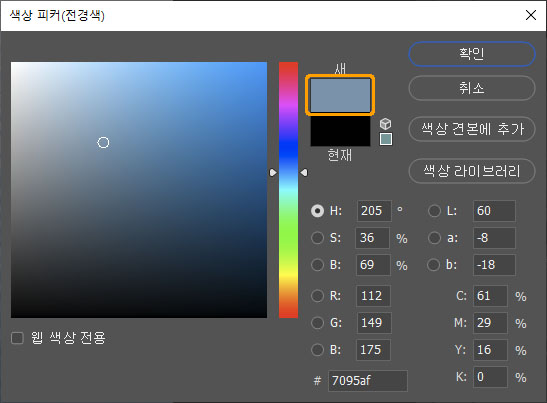The width and height of the screenshot is (547, 403).
Task: Click the dialog title 색상 피커(전경색)
Action: tap(57, 15)
